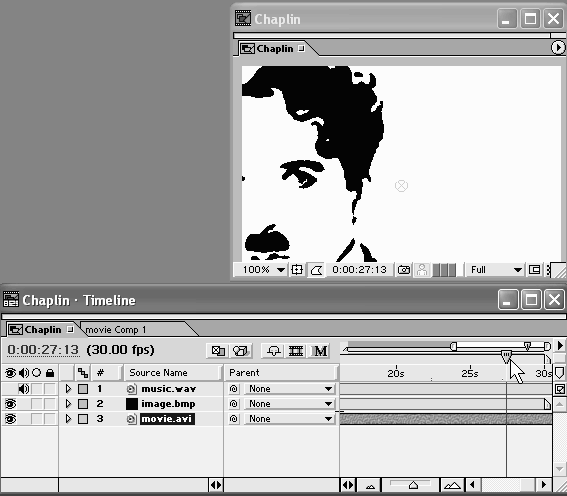Show color channels in viewer

(444, 270)
